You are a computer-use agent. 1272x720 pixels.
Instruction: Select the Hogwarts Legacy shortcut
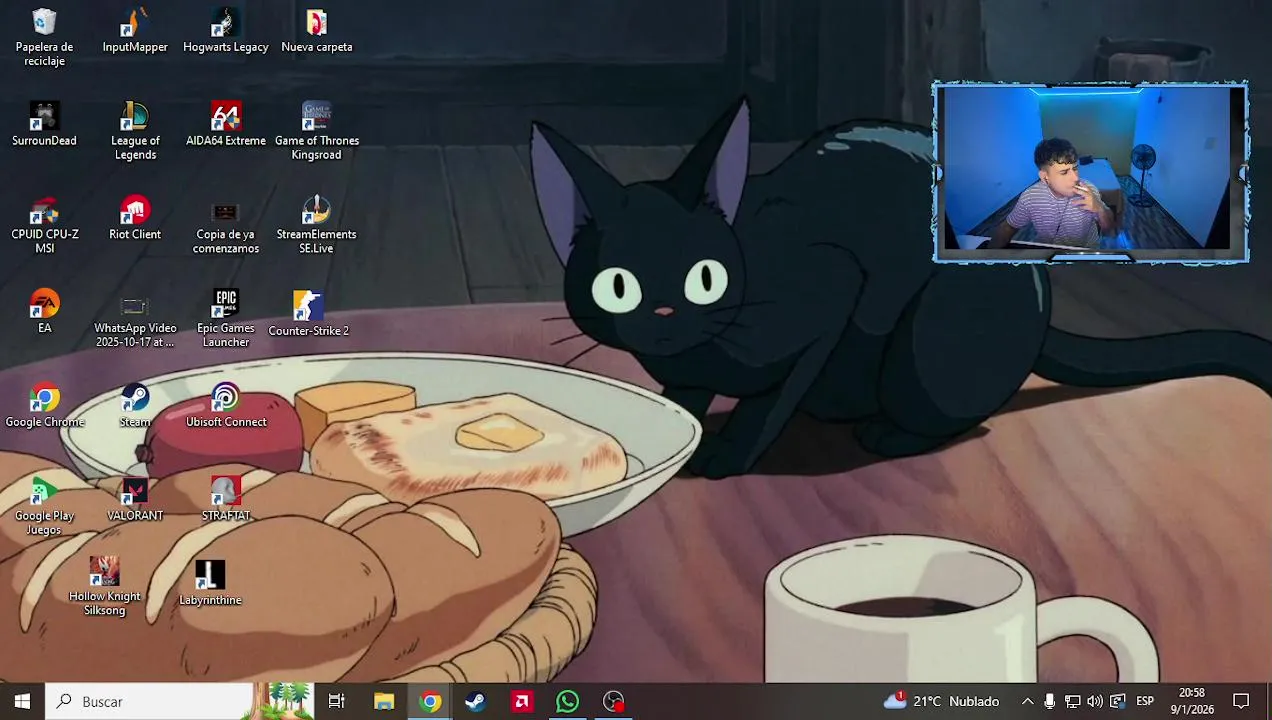pos(226,30)
